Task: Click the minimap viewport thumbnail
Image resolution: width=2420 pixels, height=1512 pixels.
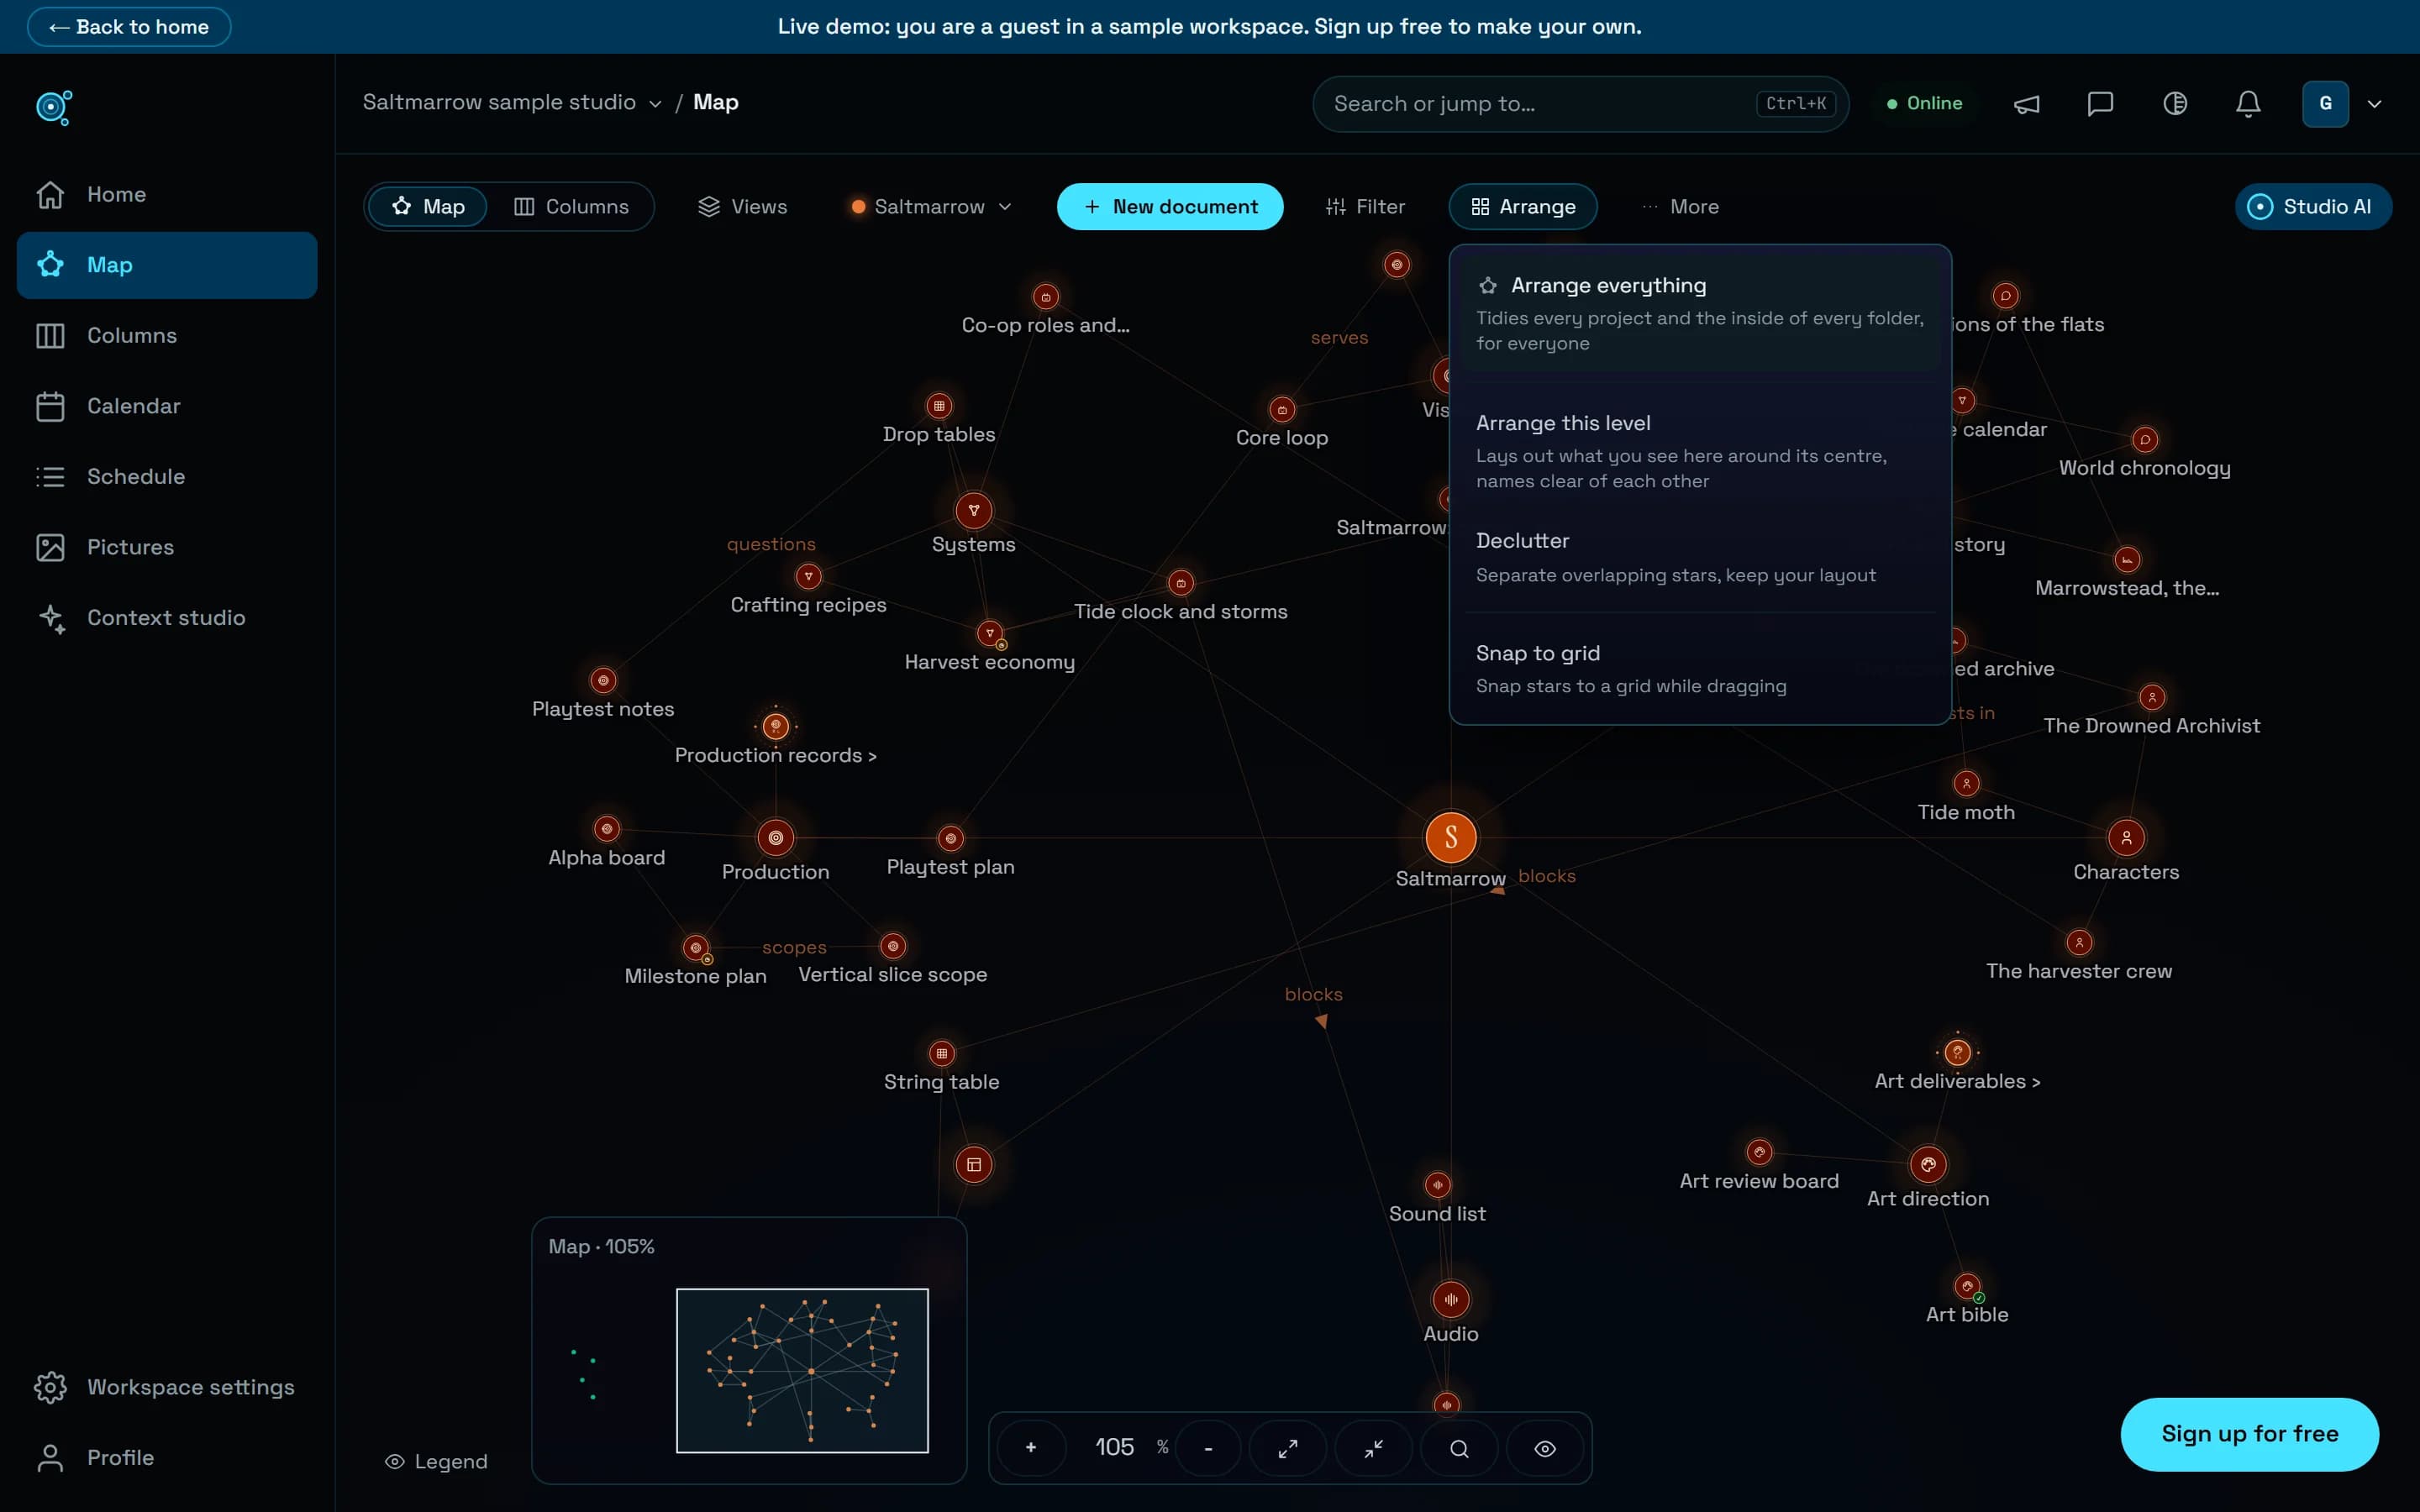Action: [x=802, y=1370]
